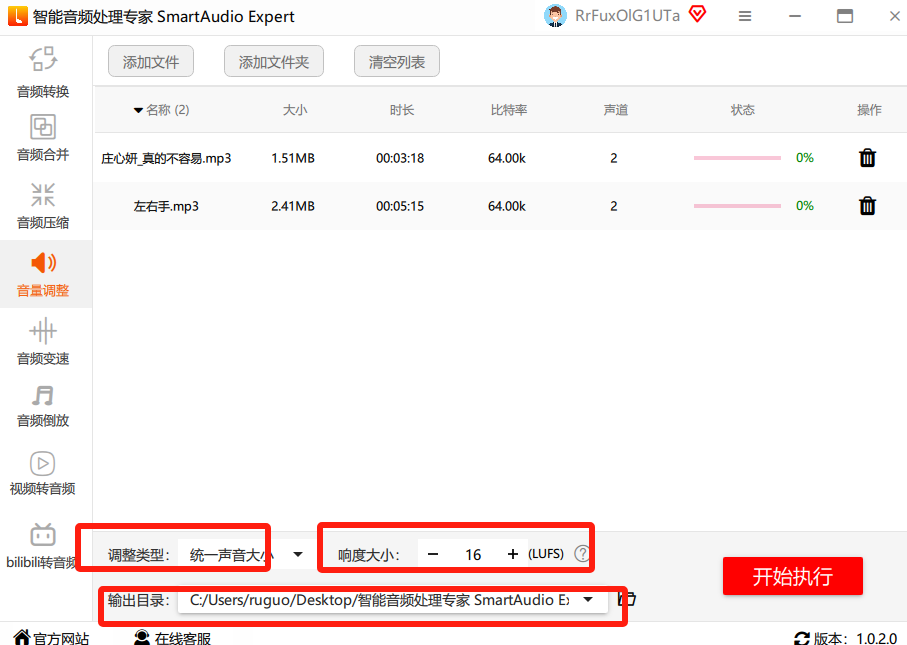Click the 声道 column header
The width and height of the screenshot is (907, 645).
(616, 110)
